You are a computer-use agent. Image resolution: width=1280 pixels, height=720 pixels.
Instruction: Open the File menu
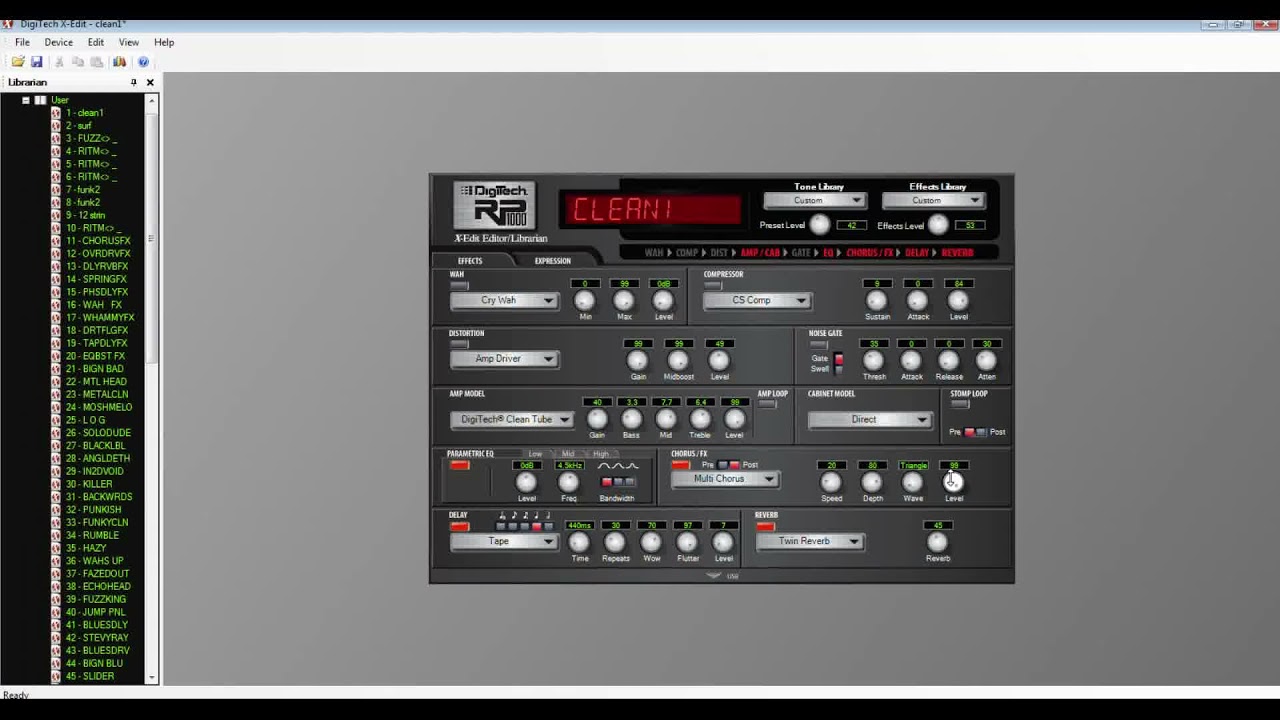(22, 43)
